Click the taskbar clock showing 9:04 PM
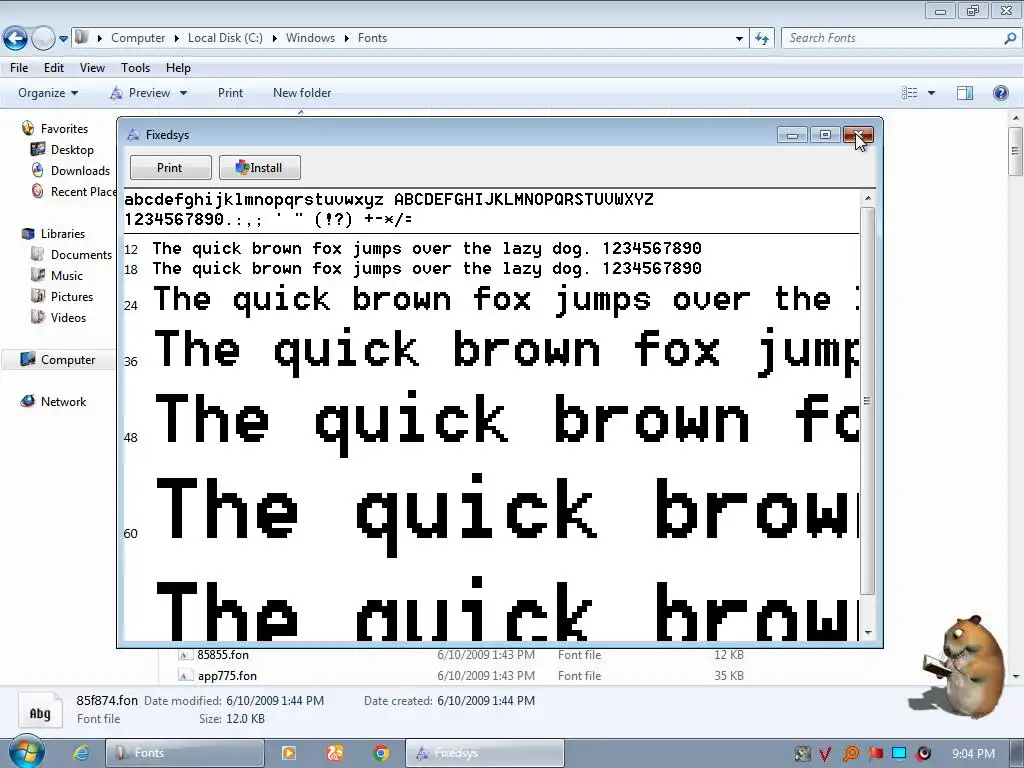This screenshot has width=1024, height=768. click(x=973, y=754)
